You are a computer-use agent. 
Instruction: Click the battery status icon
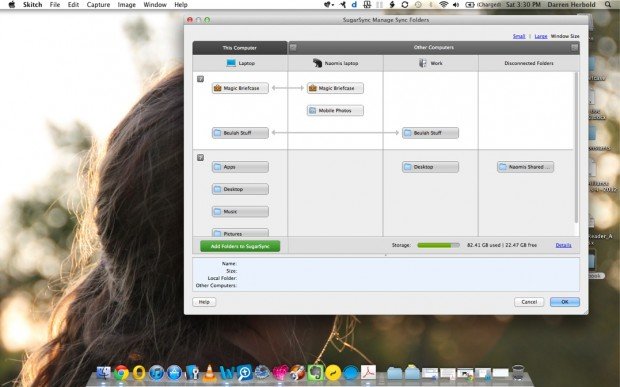(x=470, y=5)
